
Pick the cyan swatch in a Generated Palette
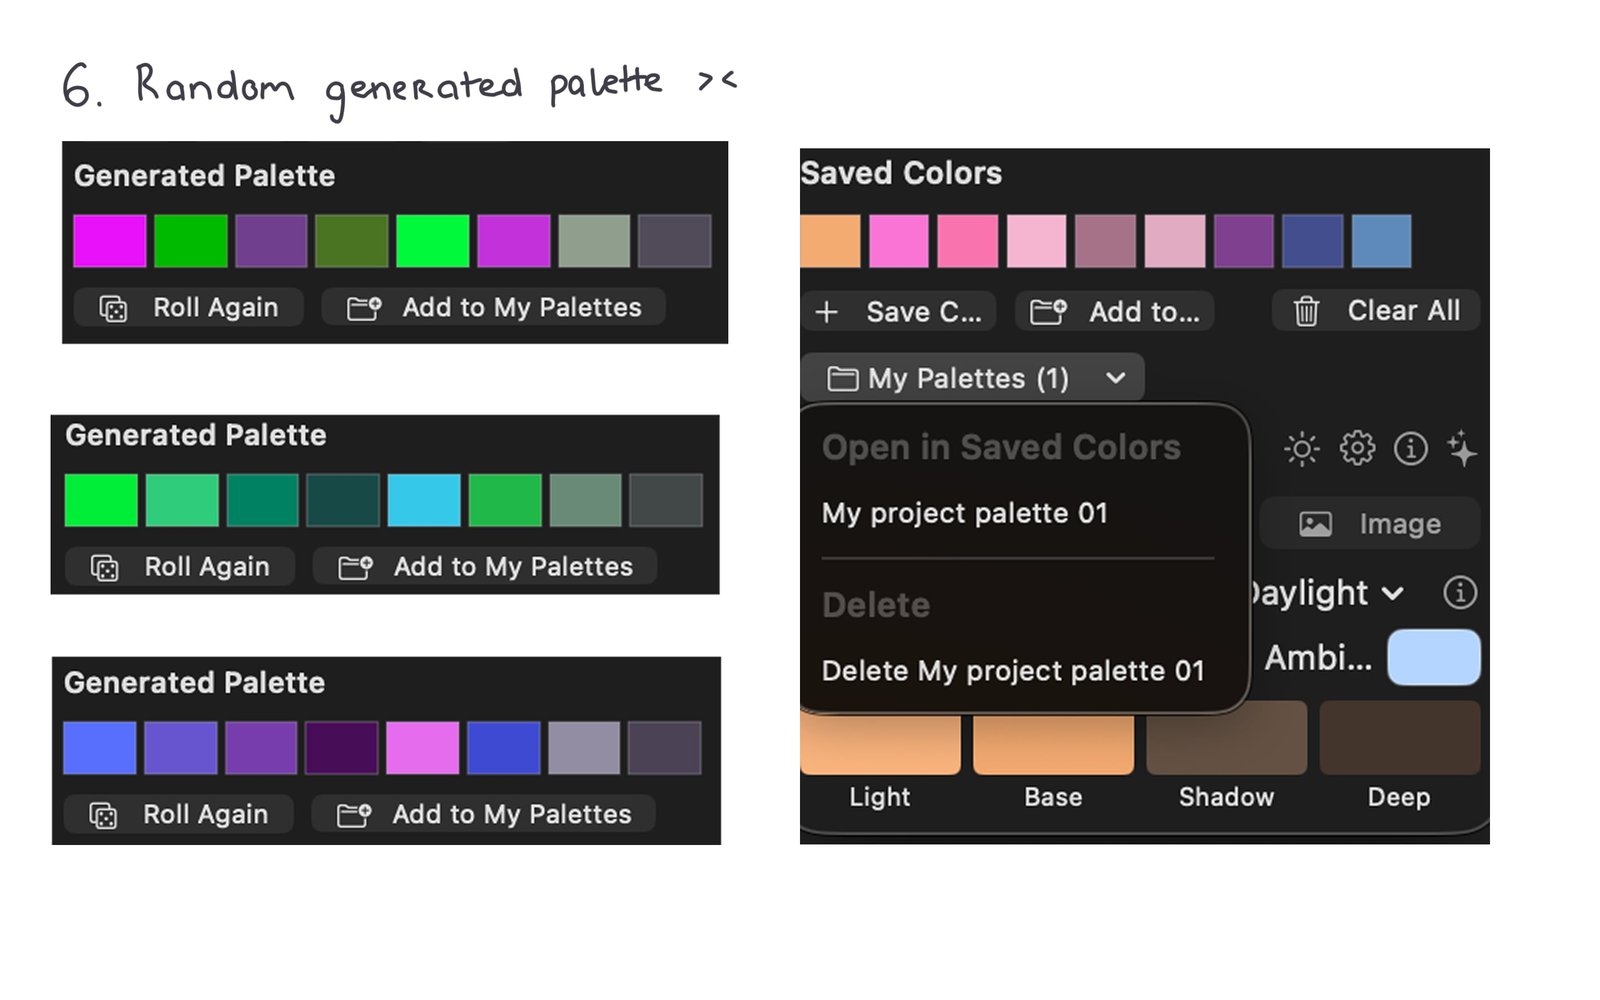pos(424,500)
